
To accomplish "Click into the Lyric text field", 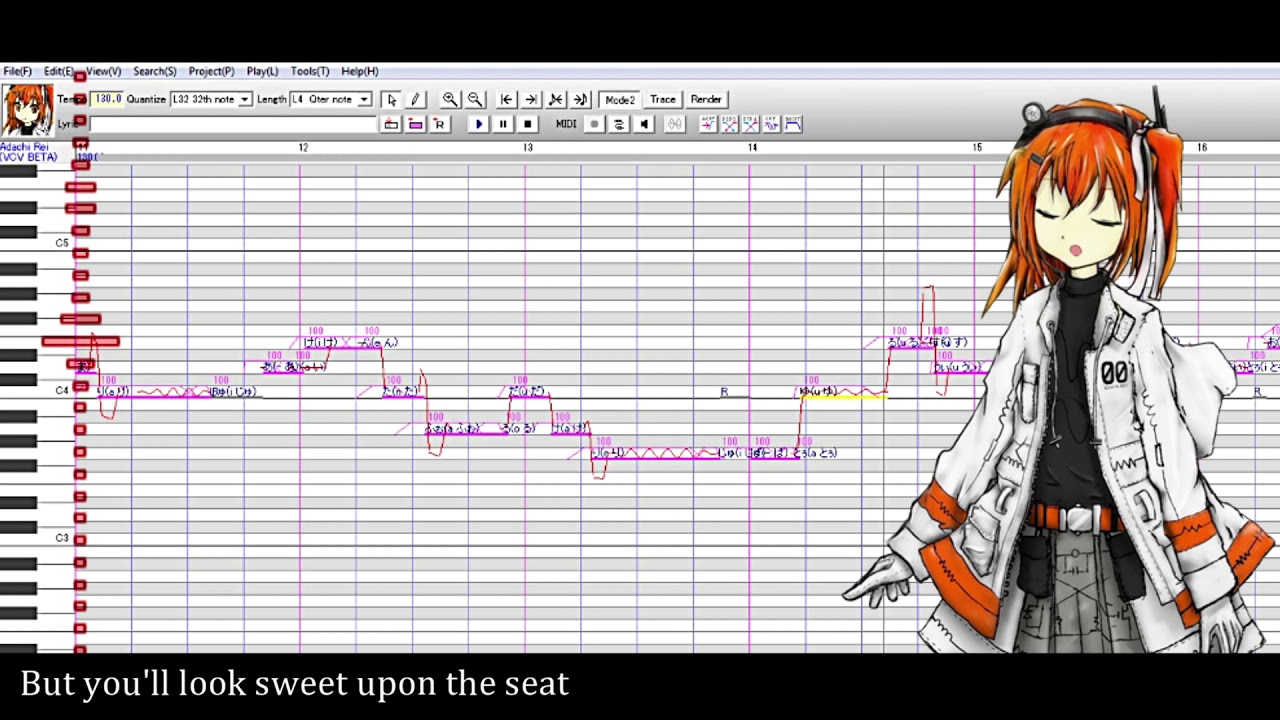I will pyautogui.click(x=233, y=124).
